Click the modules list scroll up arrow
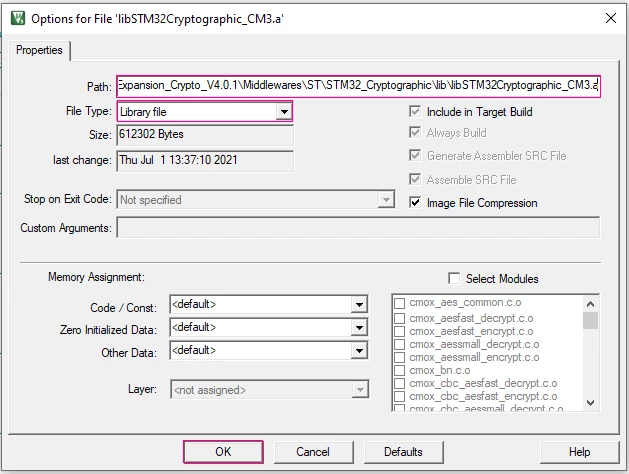The image size is (629, 474). coord(590,304)
